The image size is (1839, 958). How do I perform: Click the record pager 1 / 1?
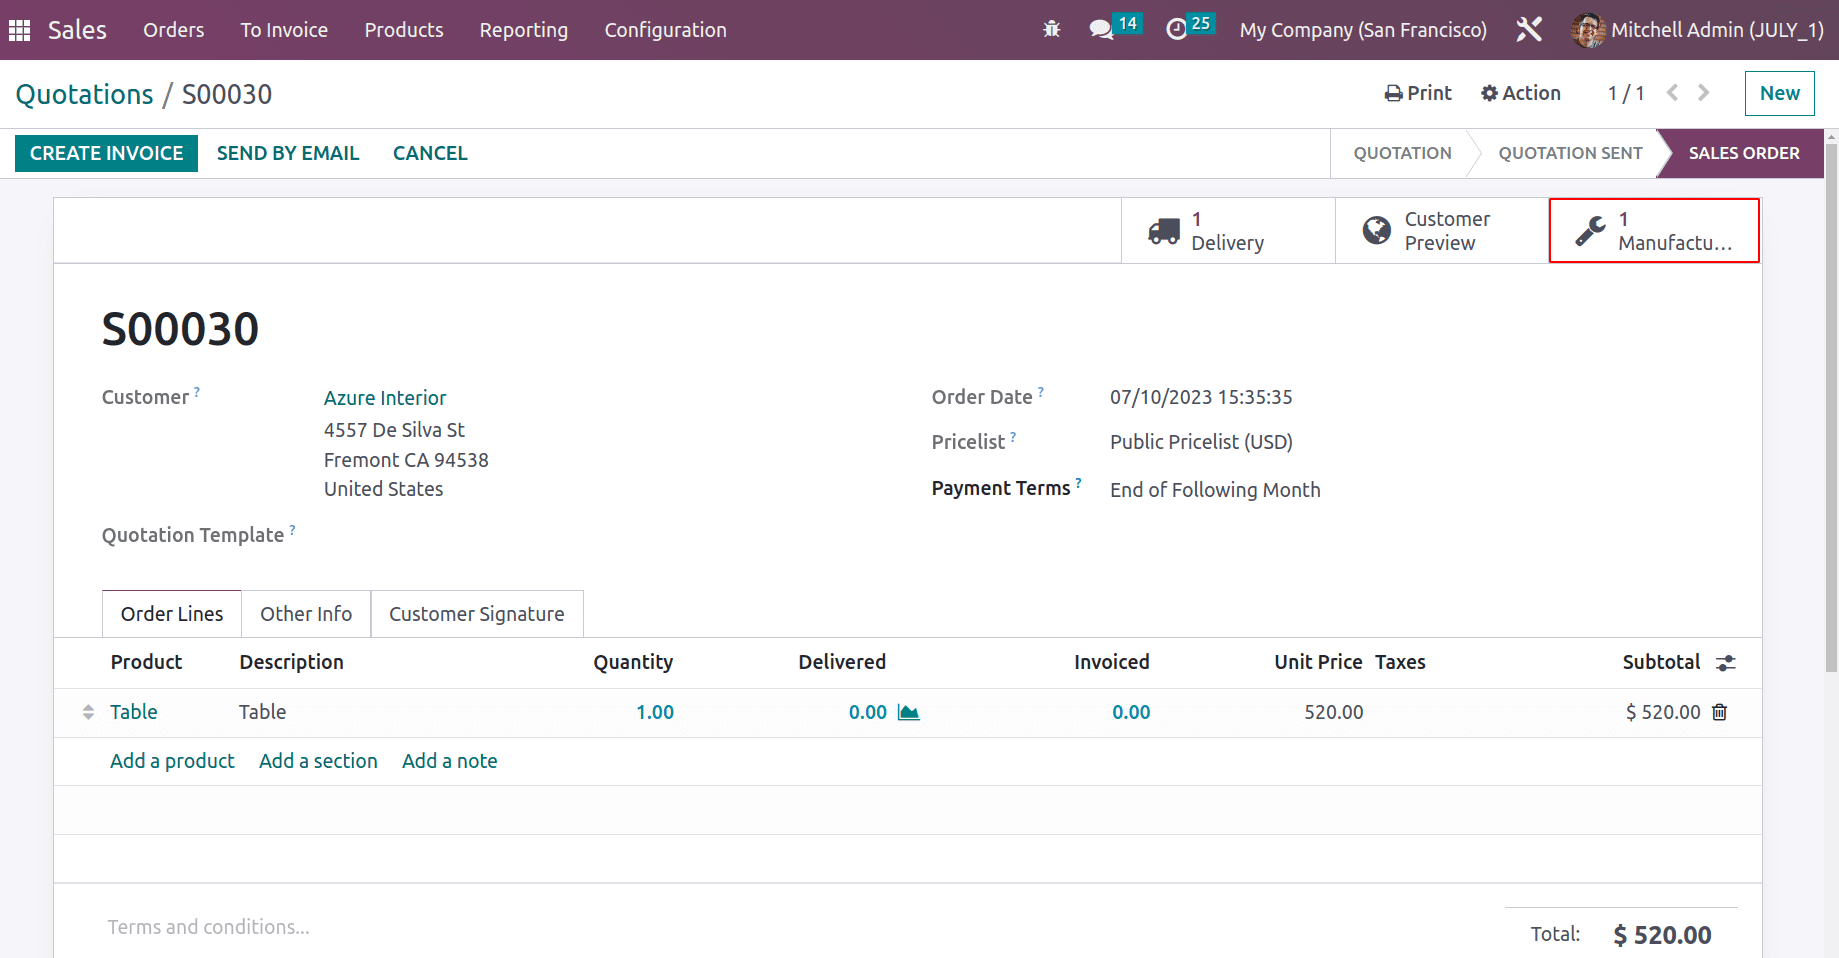click(1626, 93)
